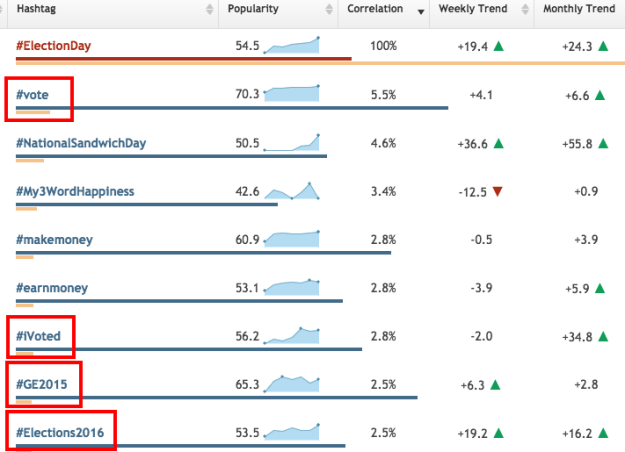The height and width of the screenshot is (452, 625).
Task: Click green monthly trend arrow for #IVoted
Action: (x=600, y=336)
